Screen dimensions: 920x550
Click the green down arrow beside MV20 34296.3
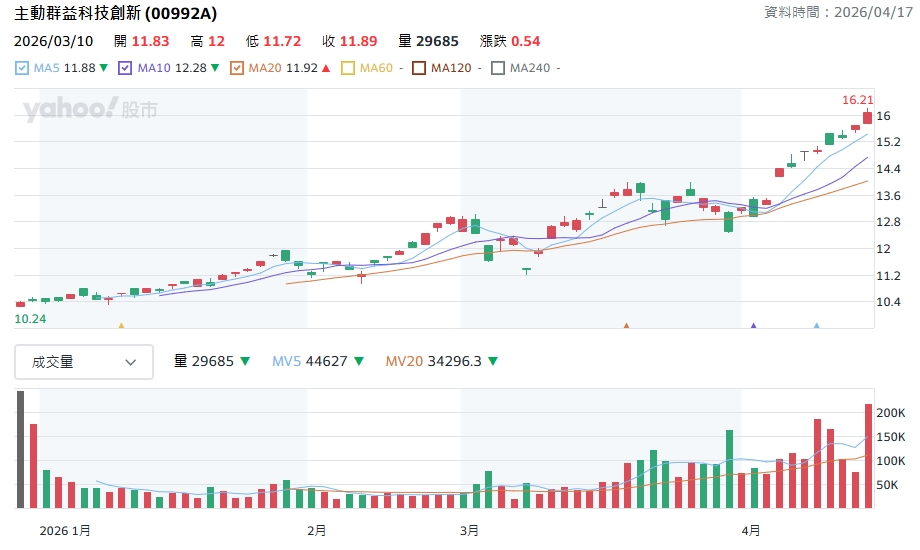coord(493,361)
